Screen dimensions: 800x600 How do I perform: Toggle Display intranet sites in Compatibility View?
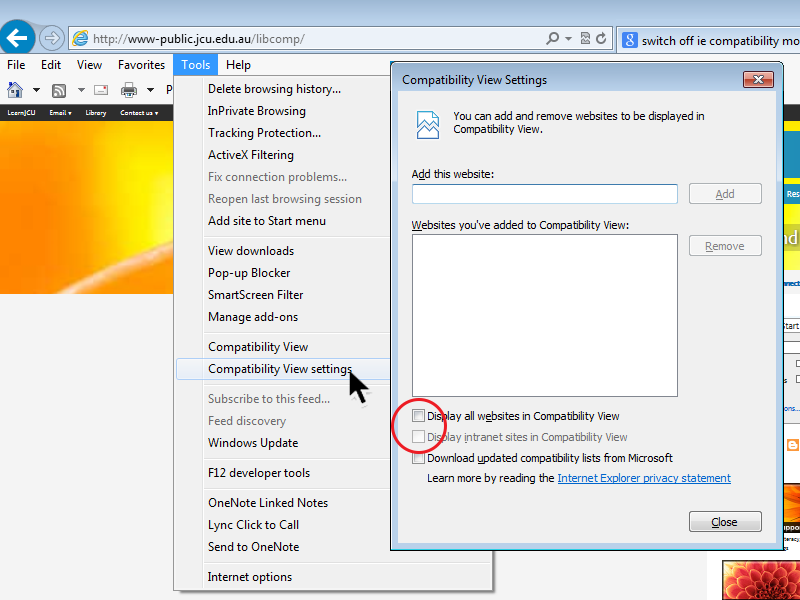tap(418, 437)
